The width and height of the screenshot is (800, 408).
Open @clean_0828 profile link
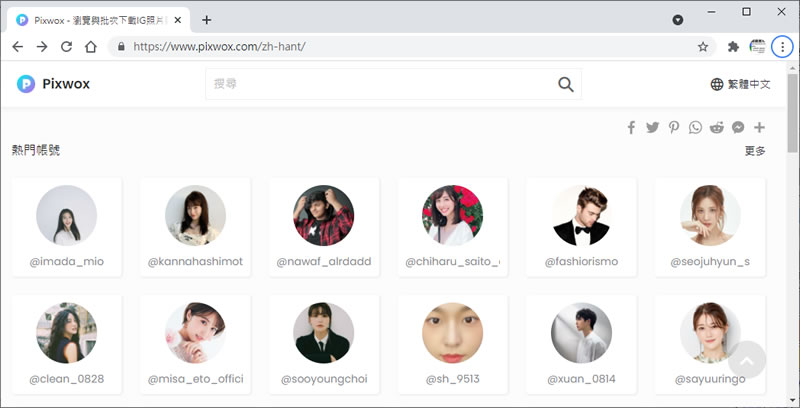(x=66, y=379)
